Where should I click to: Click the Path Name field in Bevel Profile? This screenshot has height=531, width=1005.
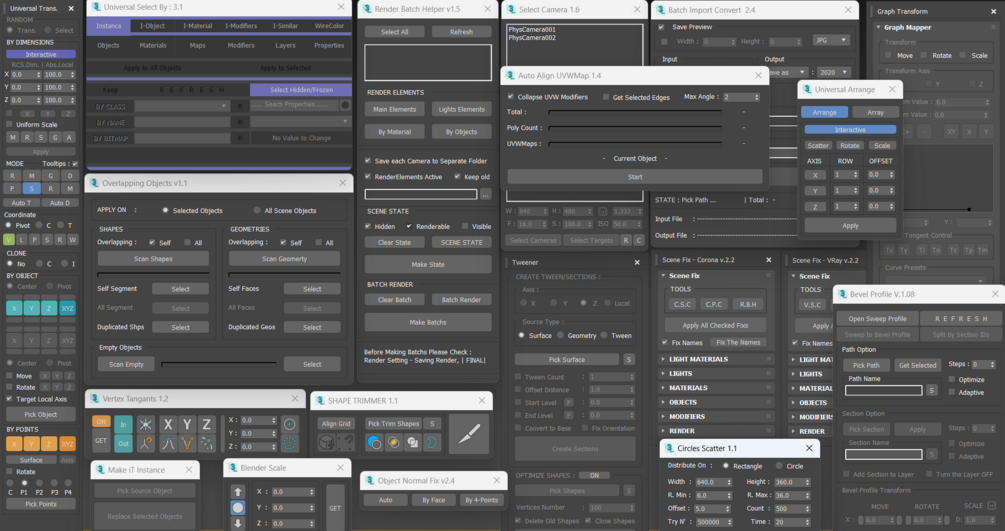[x=883, y=390]
